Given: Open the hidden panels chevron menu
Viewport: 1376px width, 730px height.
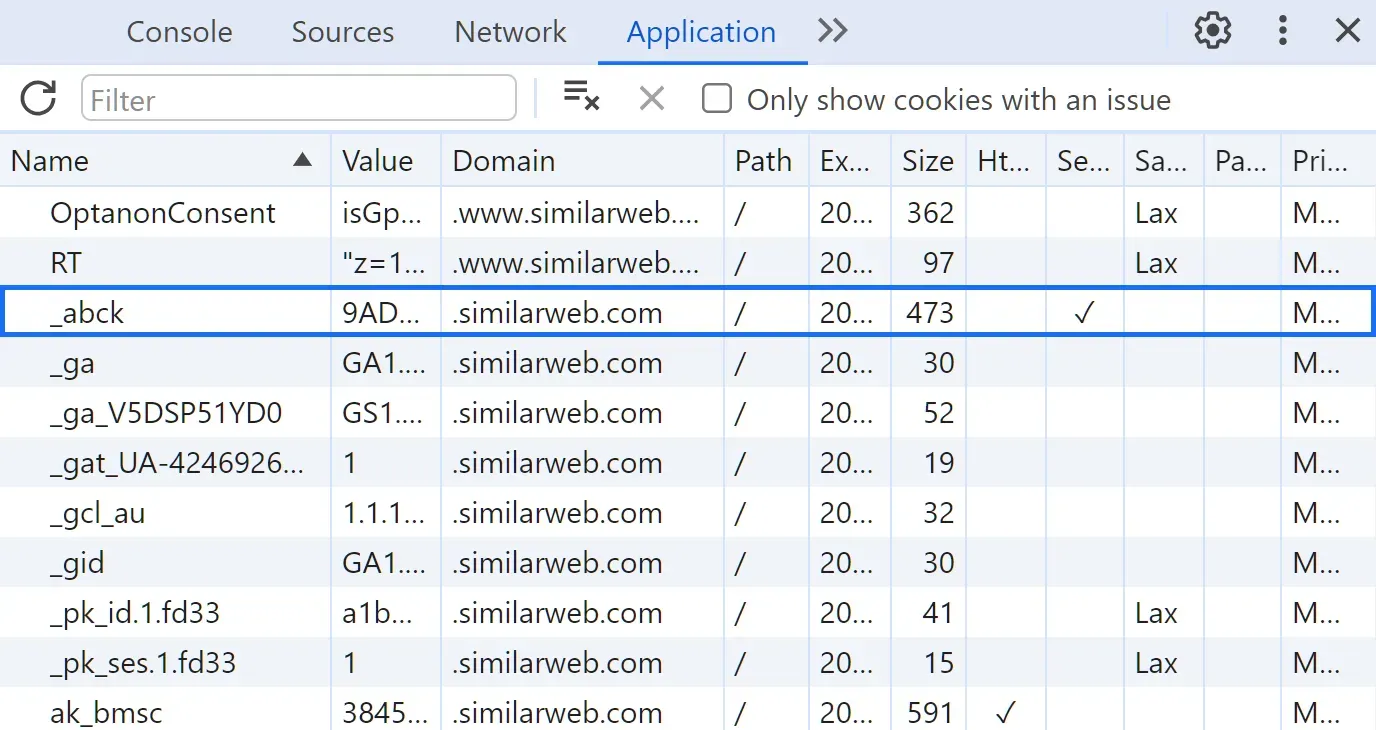Looking at the screenshot, I should 832,31.
